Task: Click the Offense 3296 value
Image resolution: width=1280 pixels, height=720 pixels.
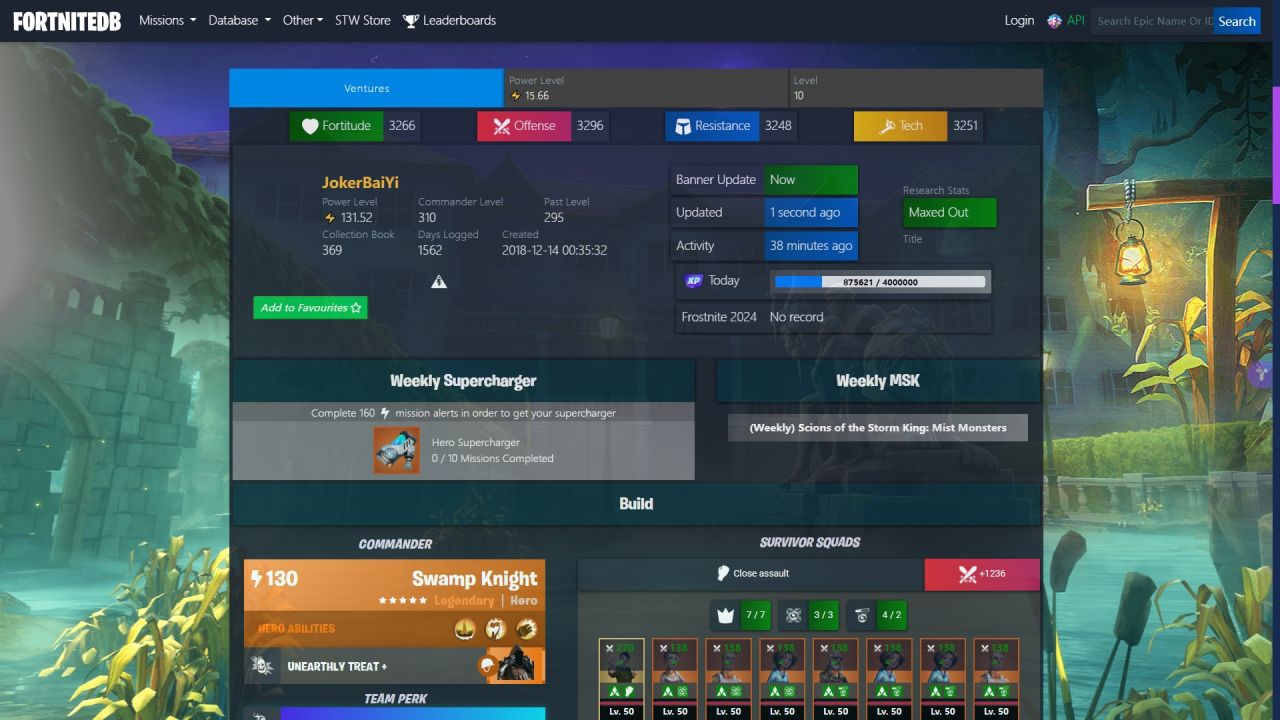Action: point(590,126)
